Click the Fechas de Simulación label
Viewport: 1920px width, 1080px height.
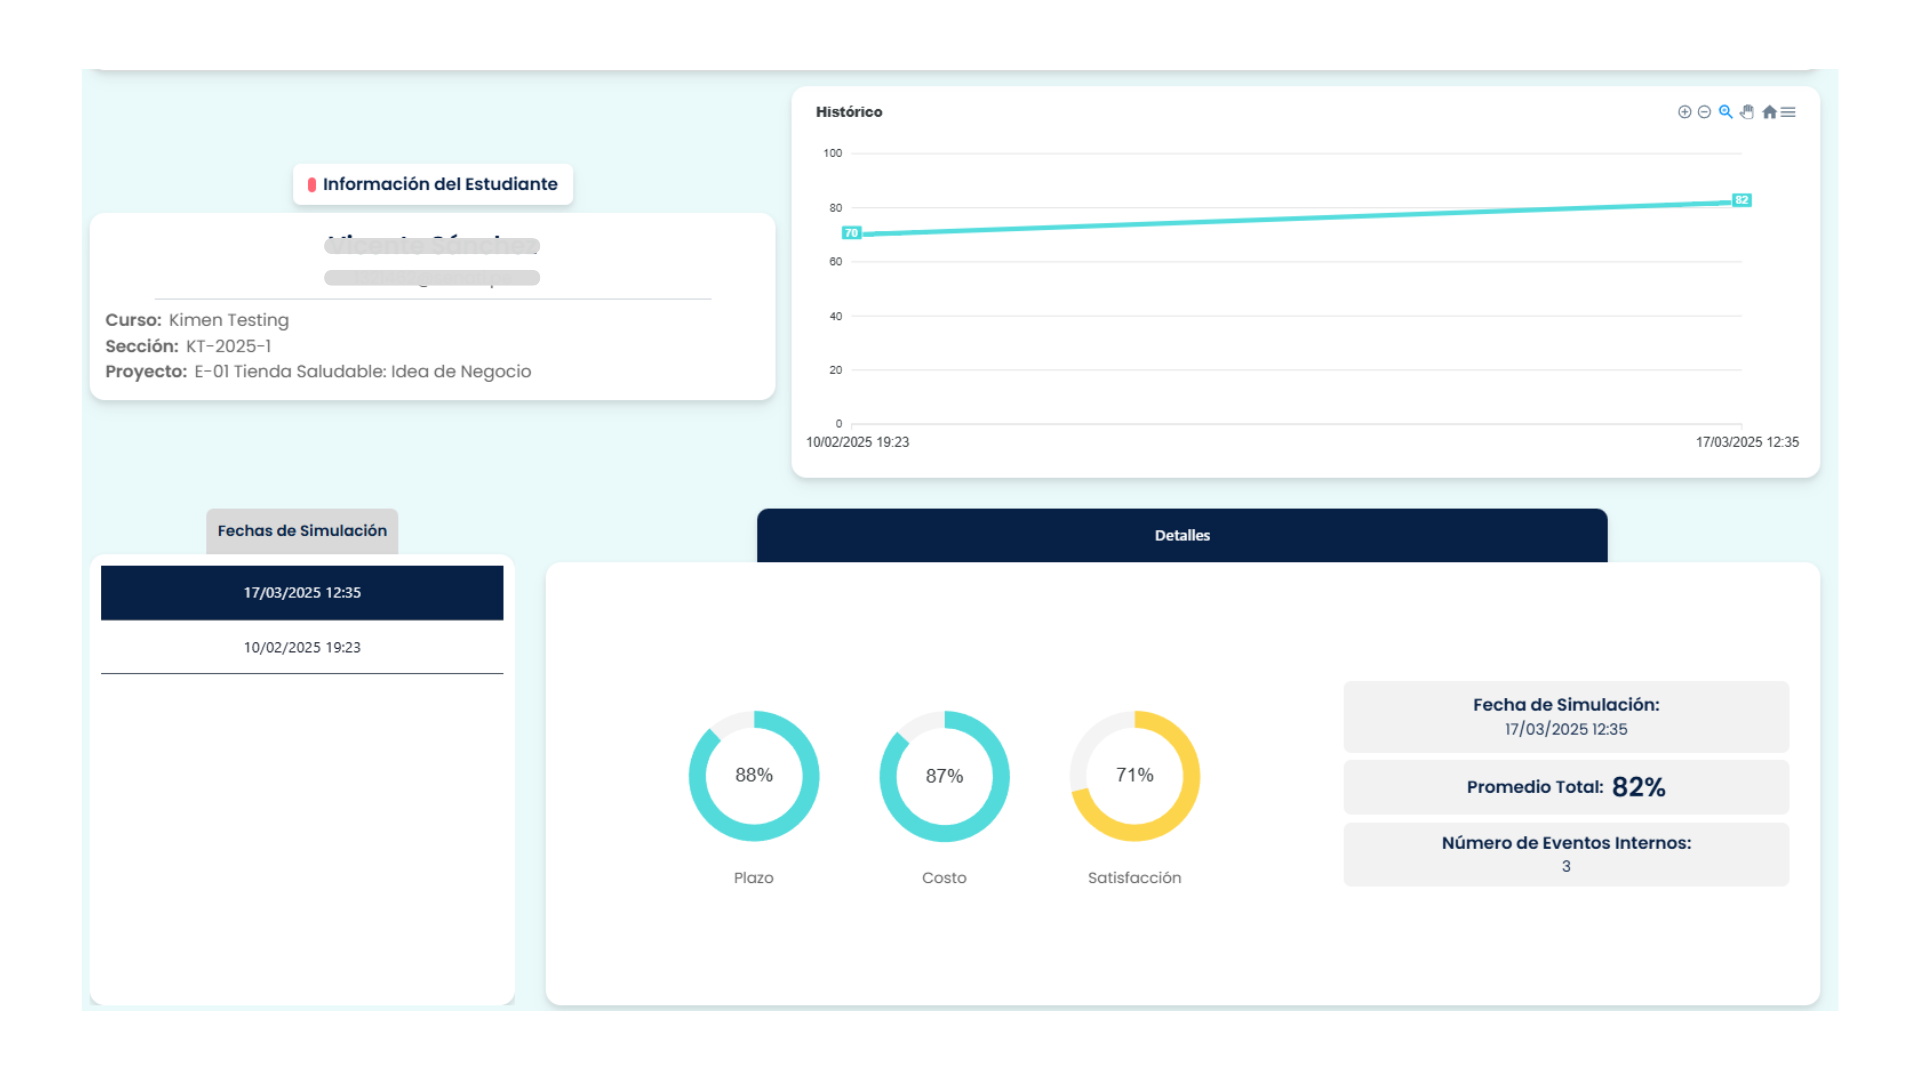click(302, 531)
